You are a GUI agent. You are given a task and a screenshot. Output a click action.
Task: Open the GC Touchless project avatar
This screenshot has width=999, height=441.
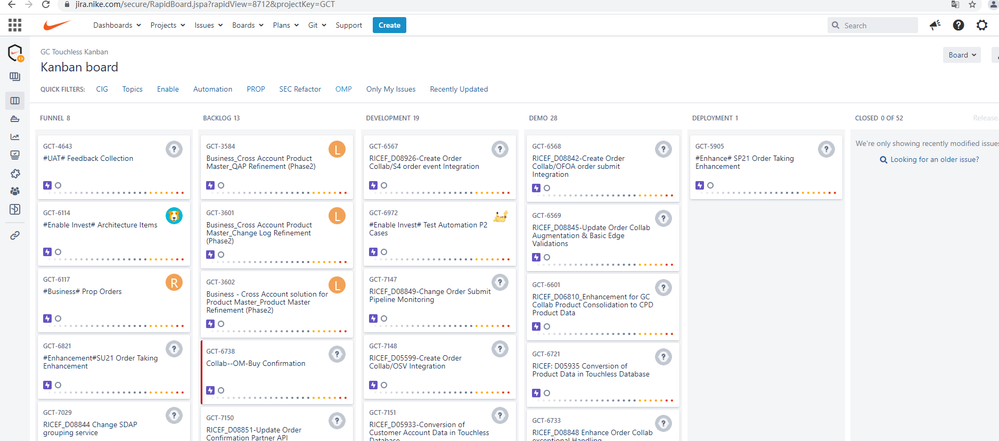(x=15, y=53)
